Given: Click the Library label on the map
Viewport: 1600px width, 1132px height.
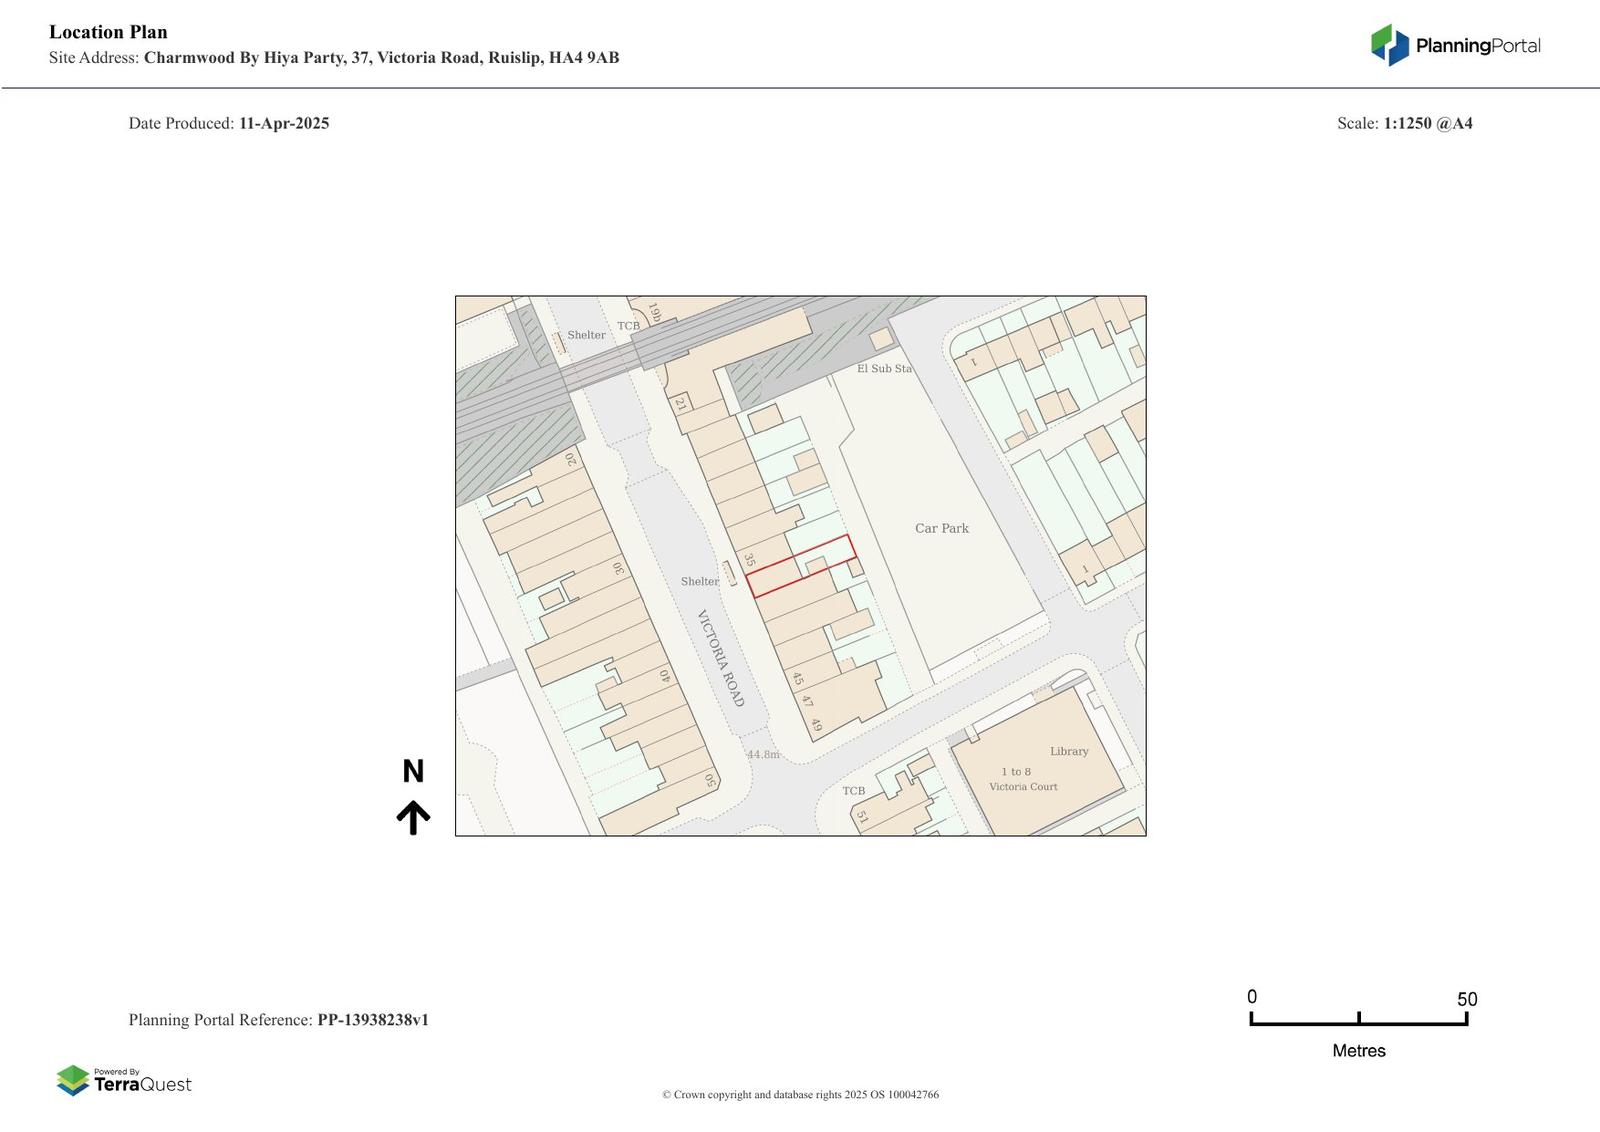Looking at the screenshot, I should tap(1069, 751).
